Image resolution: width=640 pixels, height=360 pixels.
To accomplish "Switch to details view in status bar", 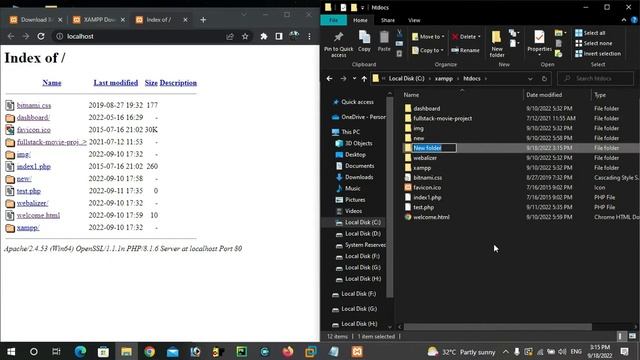I will click(620, 336).
